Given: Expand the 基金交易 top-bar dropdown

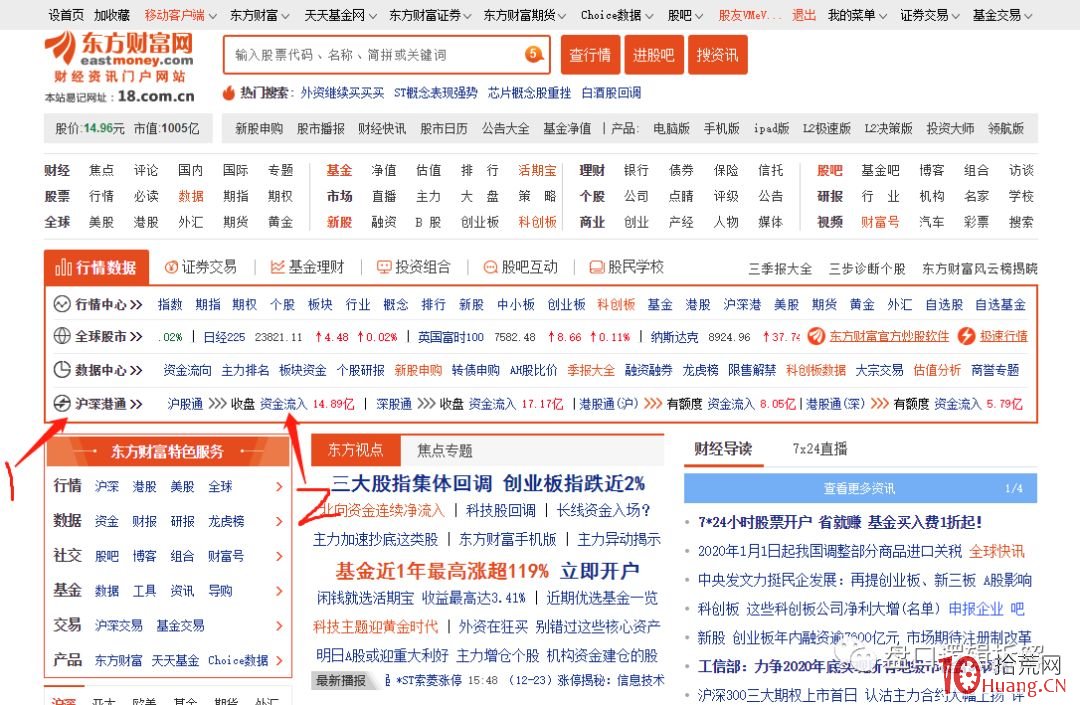Looking at the screenshot, I should pos(1028,16).
